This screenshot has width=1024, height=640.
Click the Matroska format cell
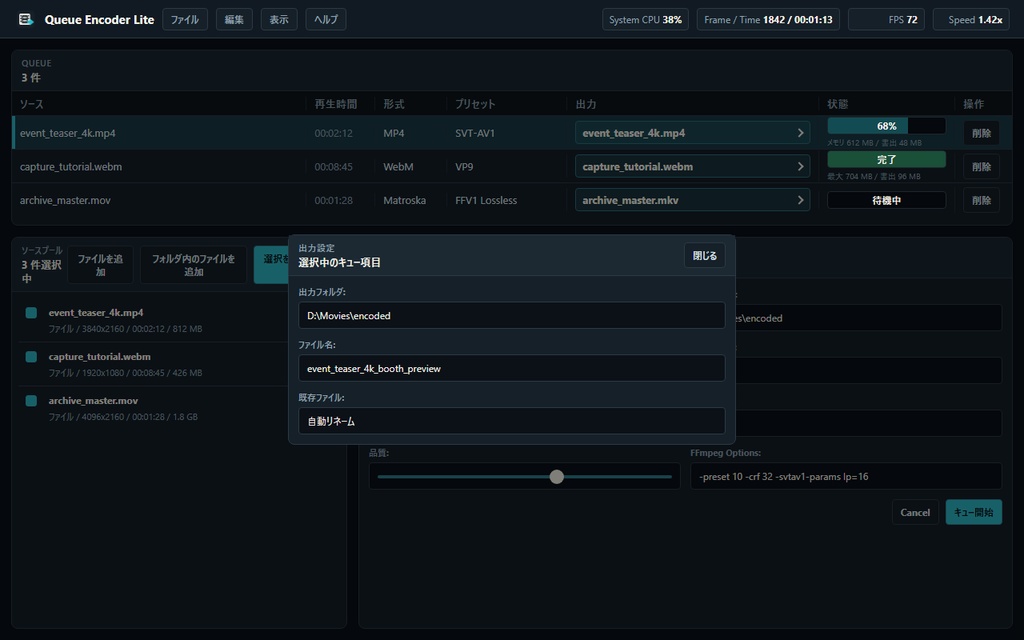(404, 200)
